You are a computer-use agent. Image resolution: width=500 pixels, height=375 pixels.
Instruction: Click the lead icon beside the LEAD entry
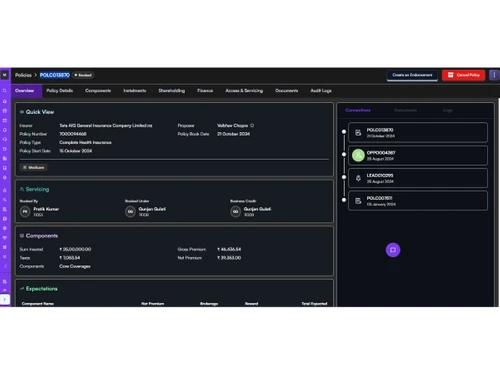point(358,178)
